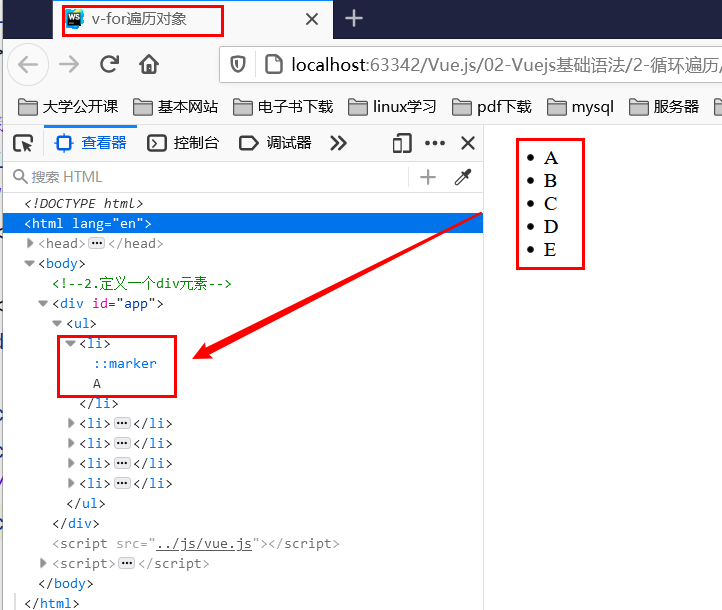Focus the 搜索 HTML search field
This screenshot has width=722, height=610.
click(207, 177)
